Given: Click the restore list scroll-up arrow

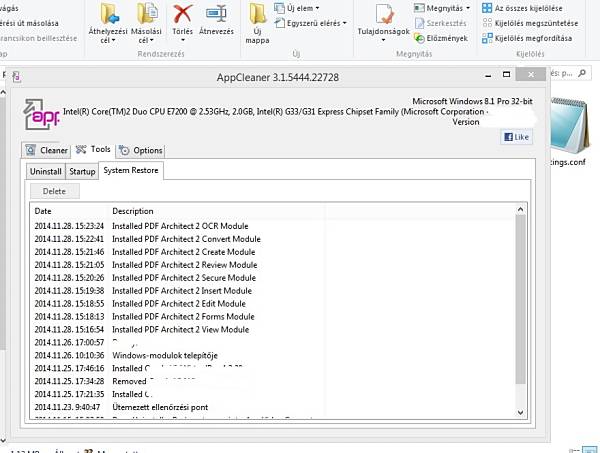Looking at the screenshot, I should pos(520,209).
